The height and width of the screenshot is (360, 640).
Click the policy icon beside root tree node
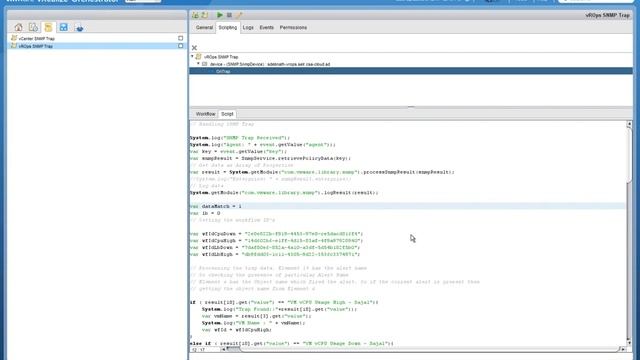(x=198, y=57)
